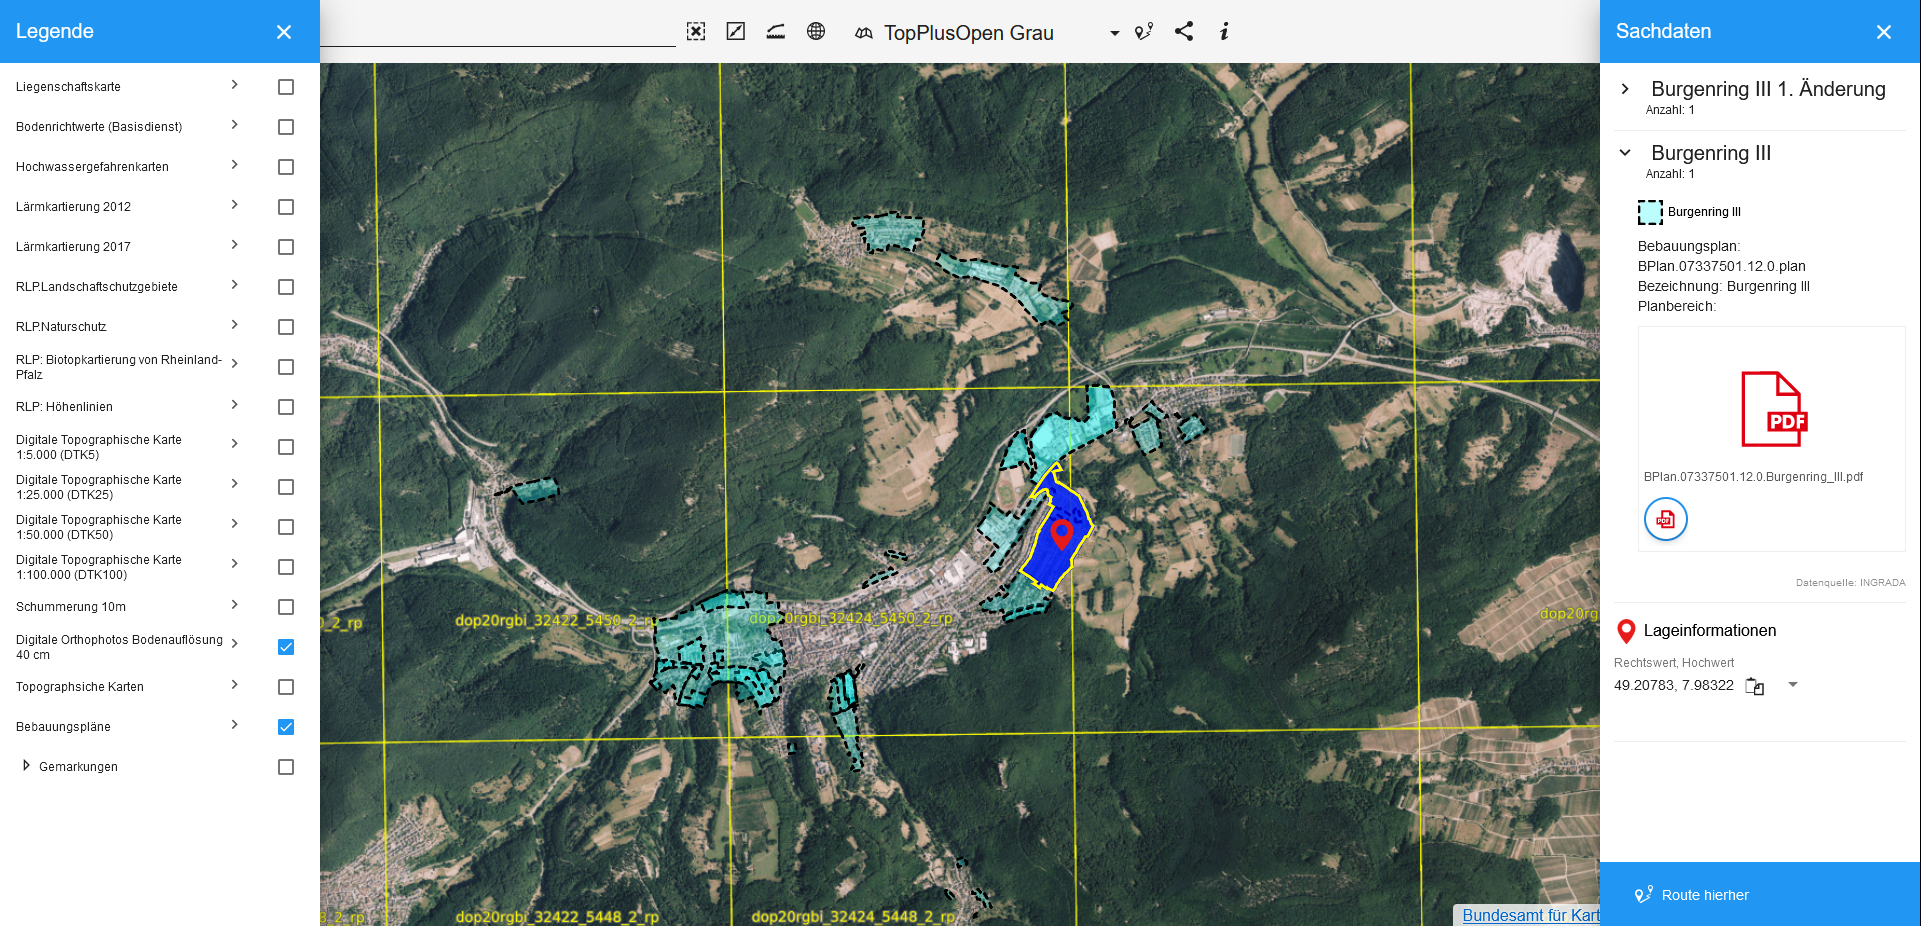Uncheck the Bebauungspläne layer checkbox
Image resolution: width=1921 pixels, height=926 pixels.
click(286, 727)
